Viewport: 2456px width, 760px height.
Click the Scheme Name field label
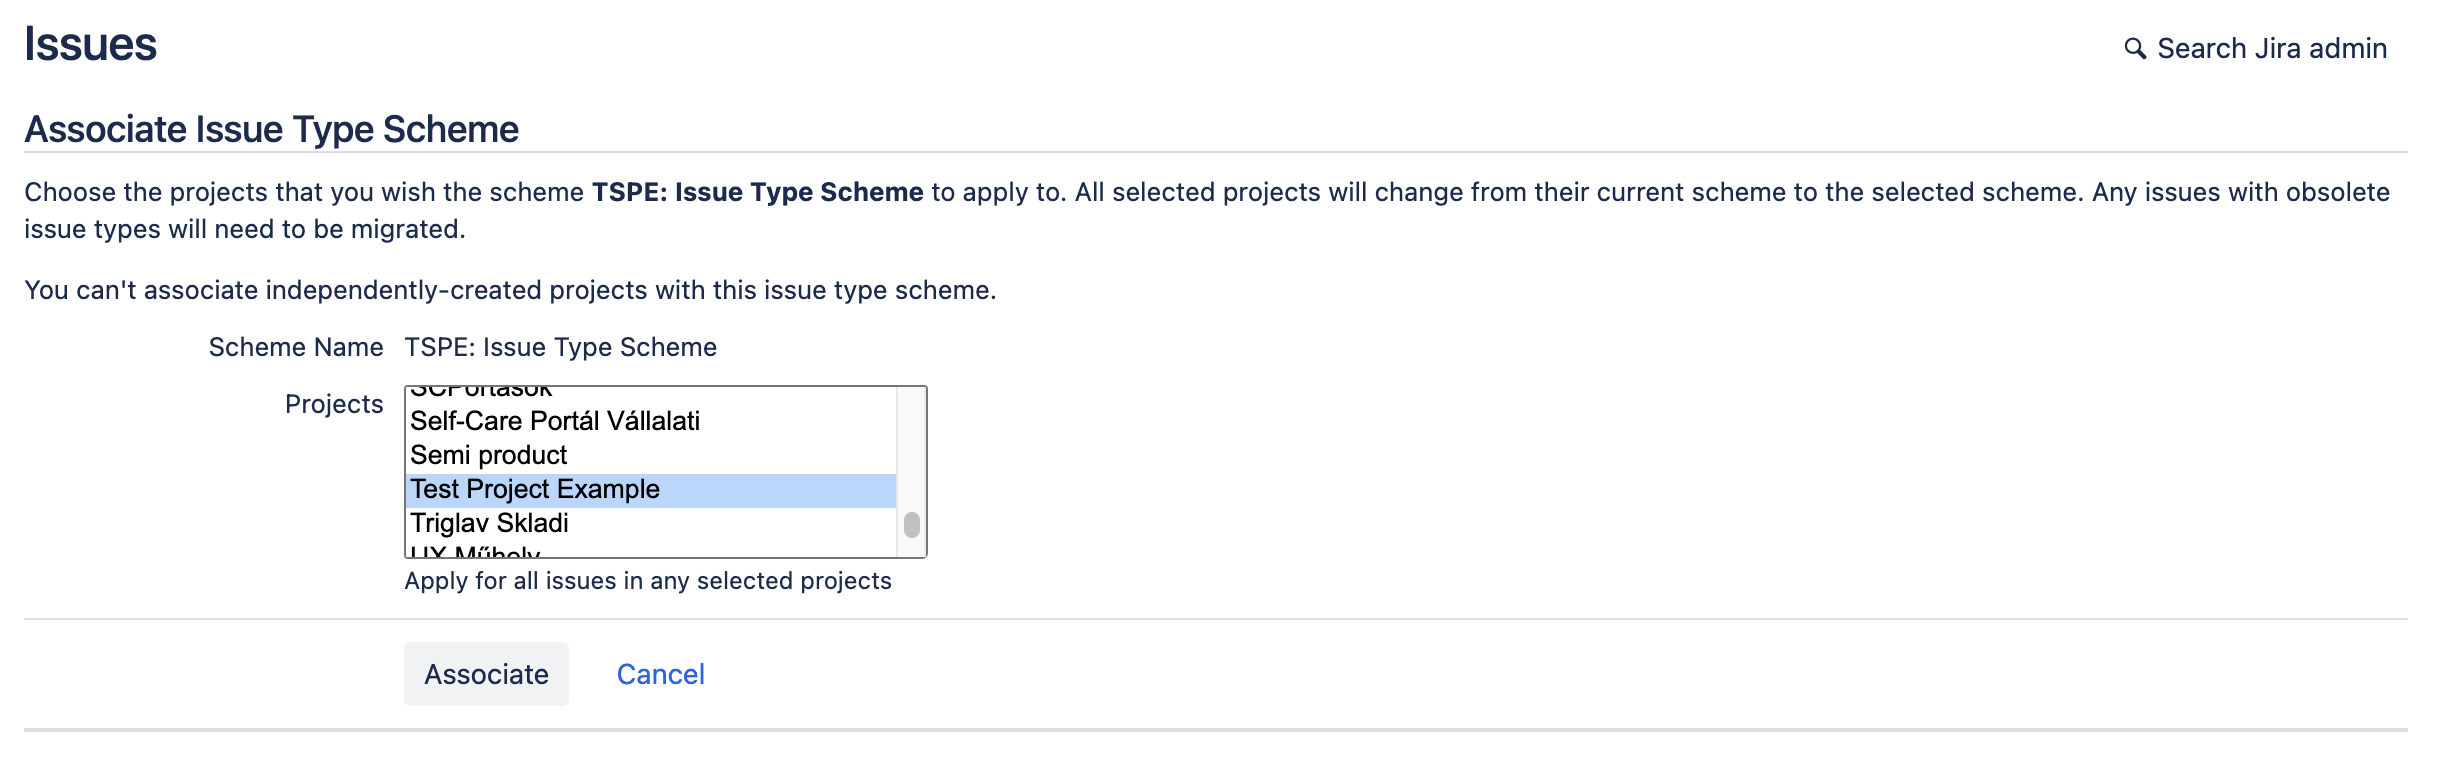[295, 347]
